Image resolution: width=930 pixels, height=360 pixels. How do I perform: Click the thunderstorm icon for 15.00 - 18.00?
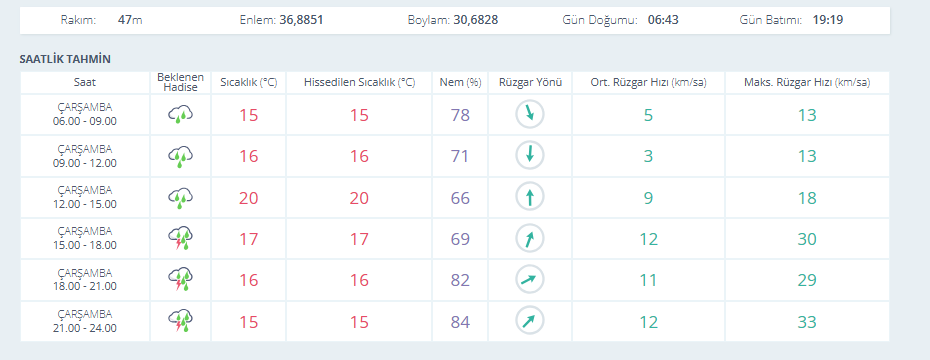click(180, 238)
